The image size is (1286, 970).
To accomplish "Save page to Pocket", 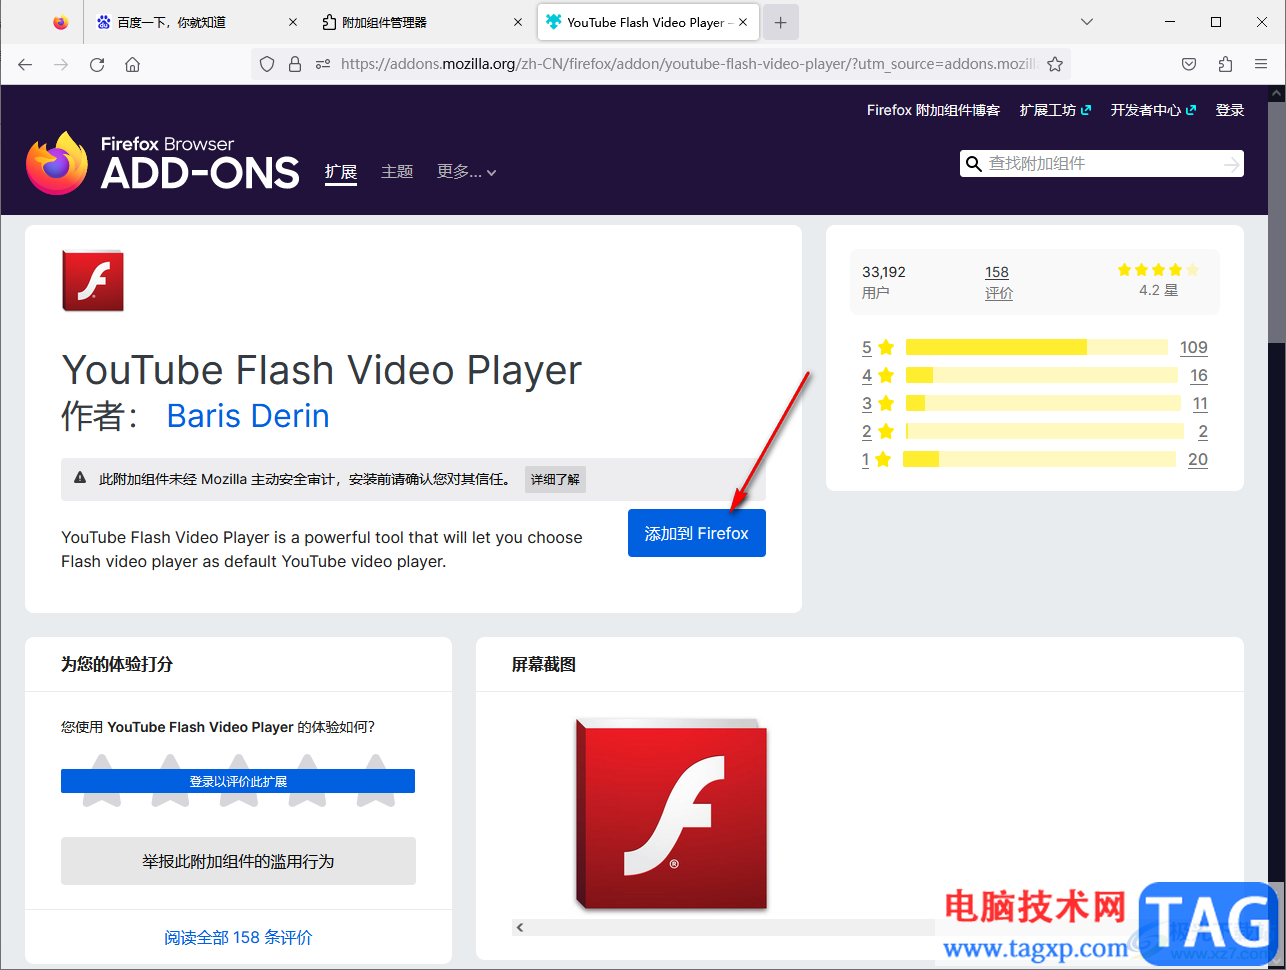I will tap(1189, 64).
